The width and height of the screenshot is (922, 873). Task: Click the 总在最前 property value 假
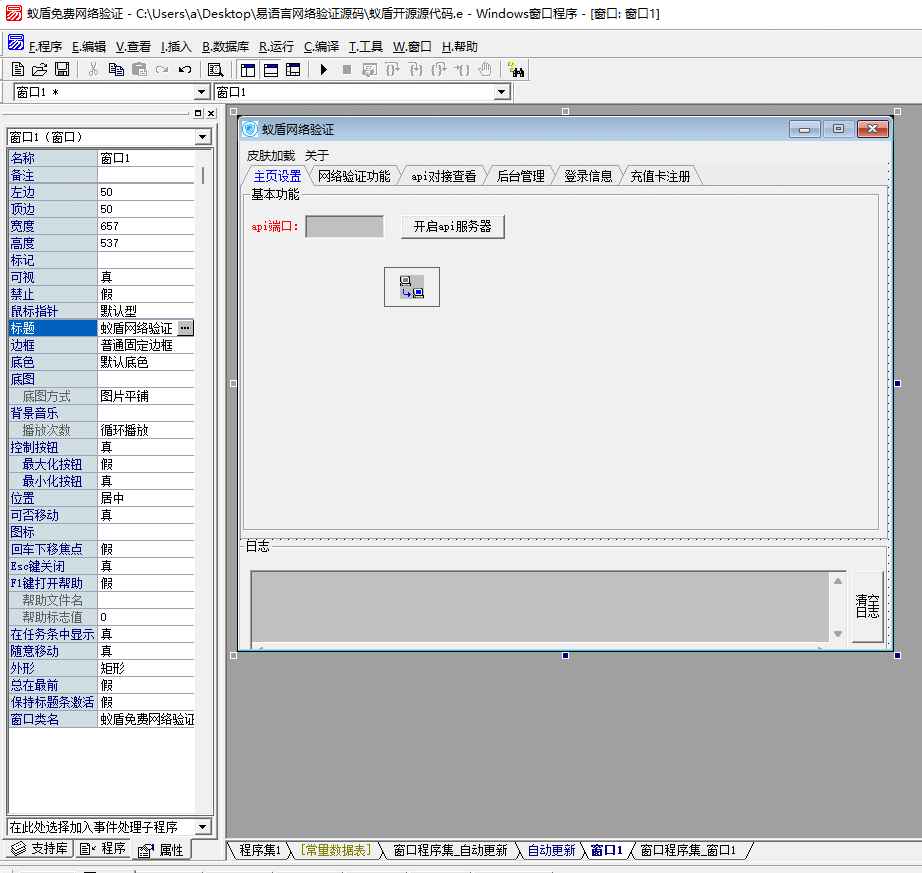click(146, 685)
